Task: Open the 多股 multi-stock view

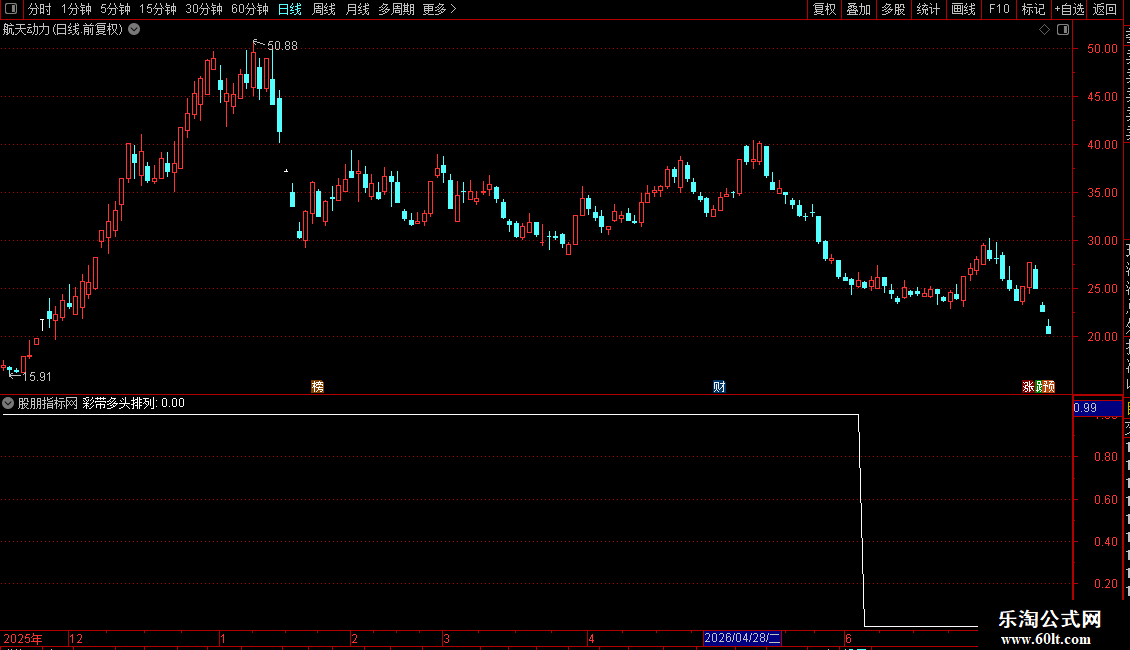Action: (894, 9)
